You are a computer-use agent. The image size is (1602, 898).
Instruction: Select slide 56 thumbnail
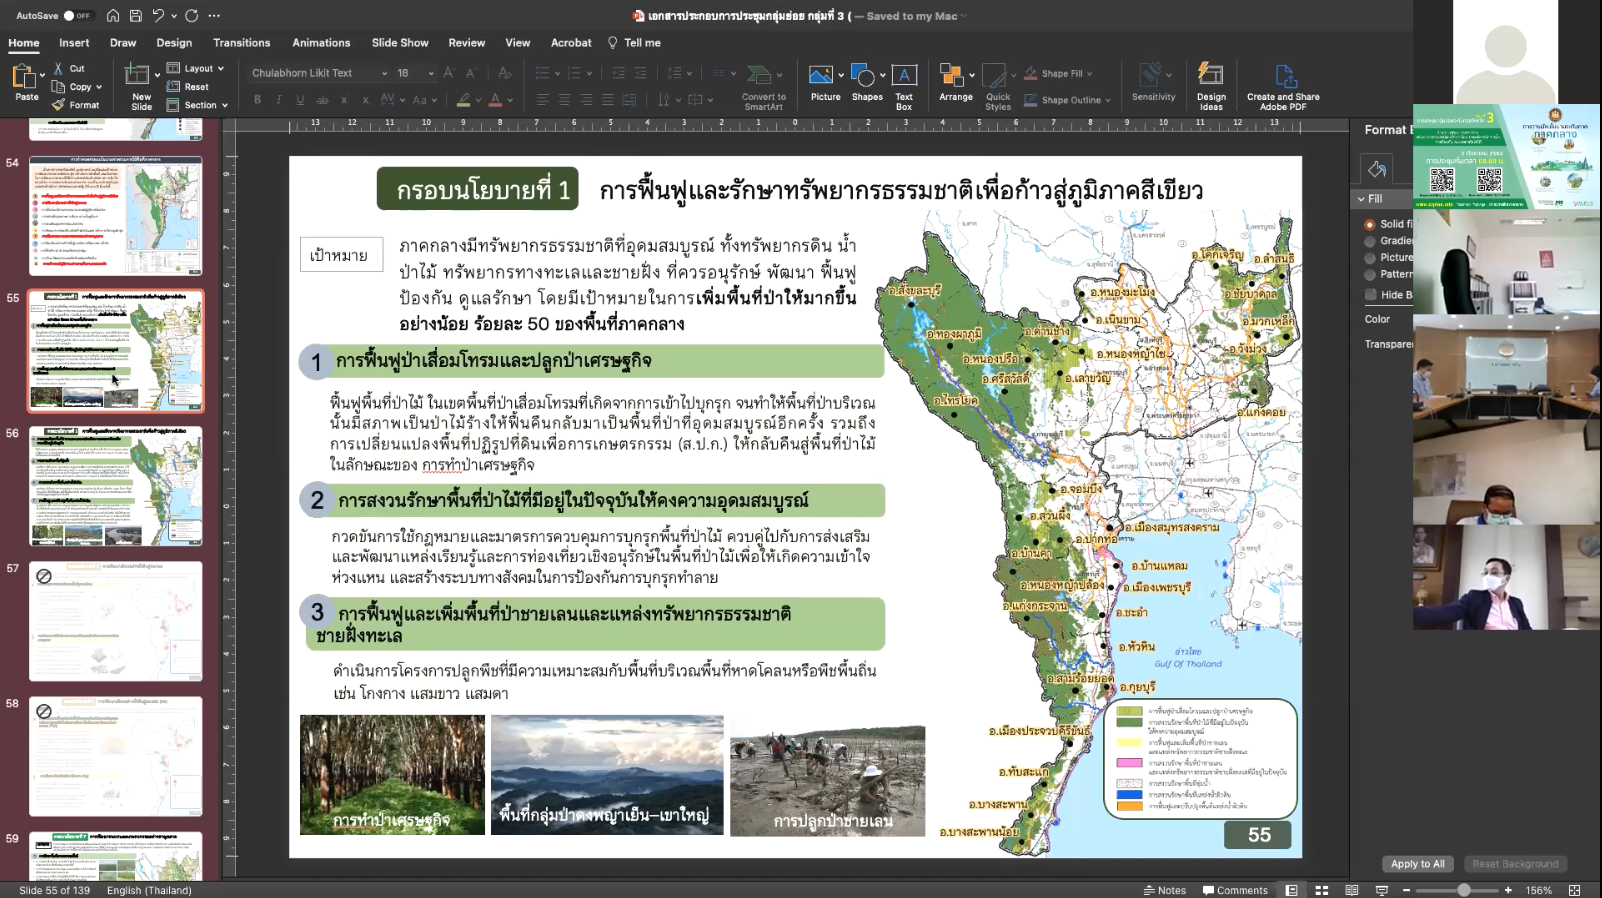[x=116, y=486]
